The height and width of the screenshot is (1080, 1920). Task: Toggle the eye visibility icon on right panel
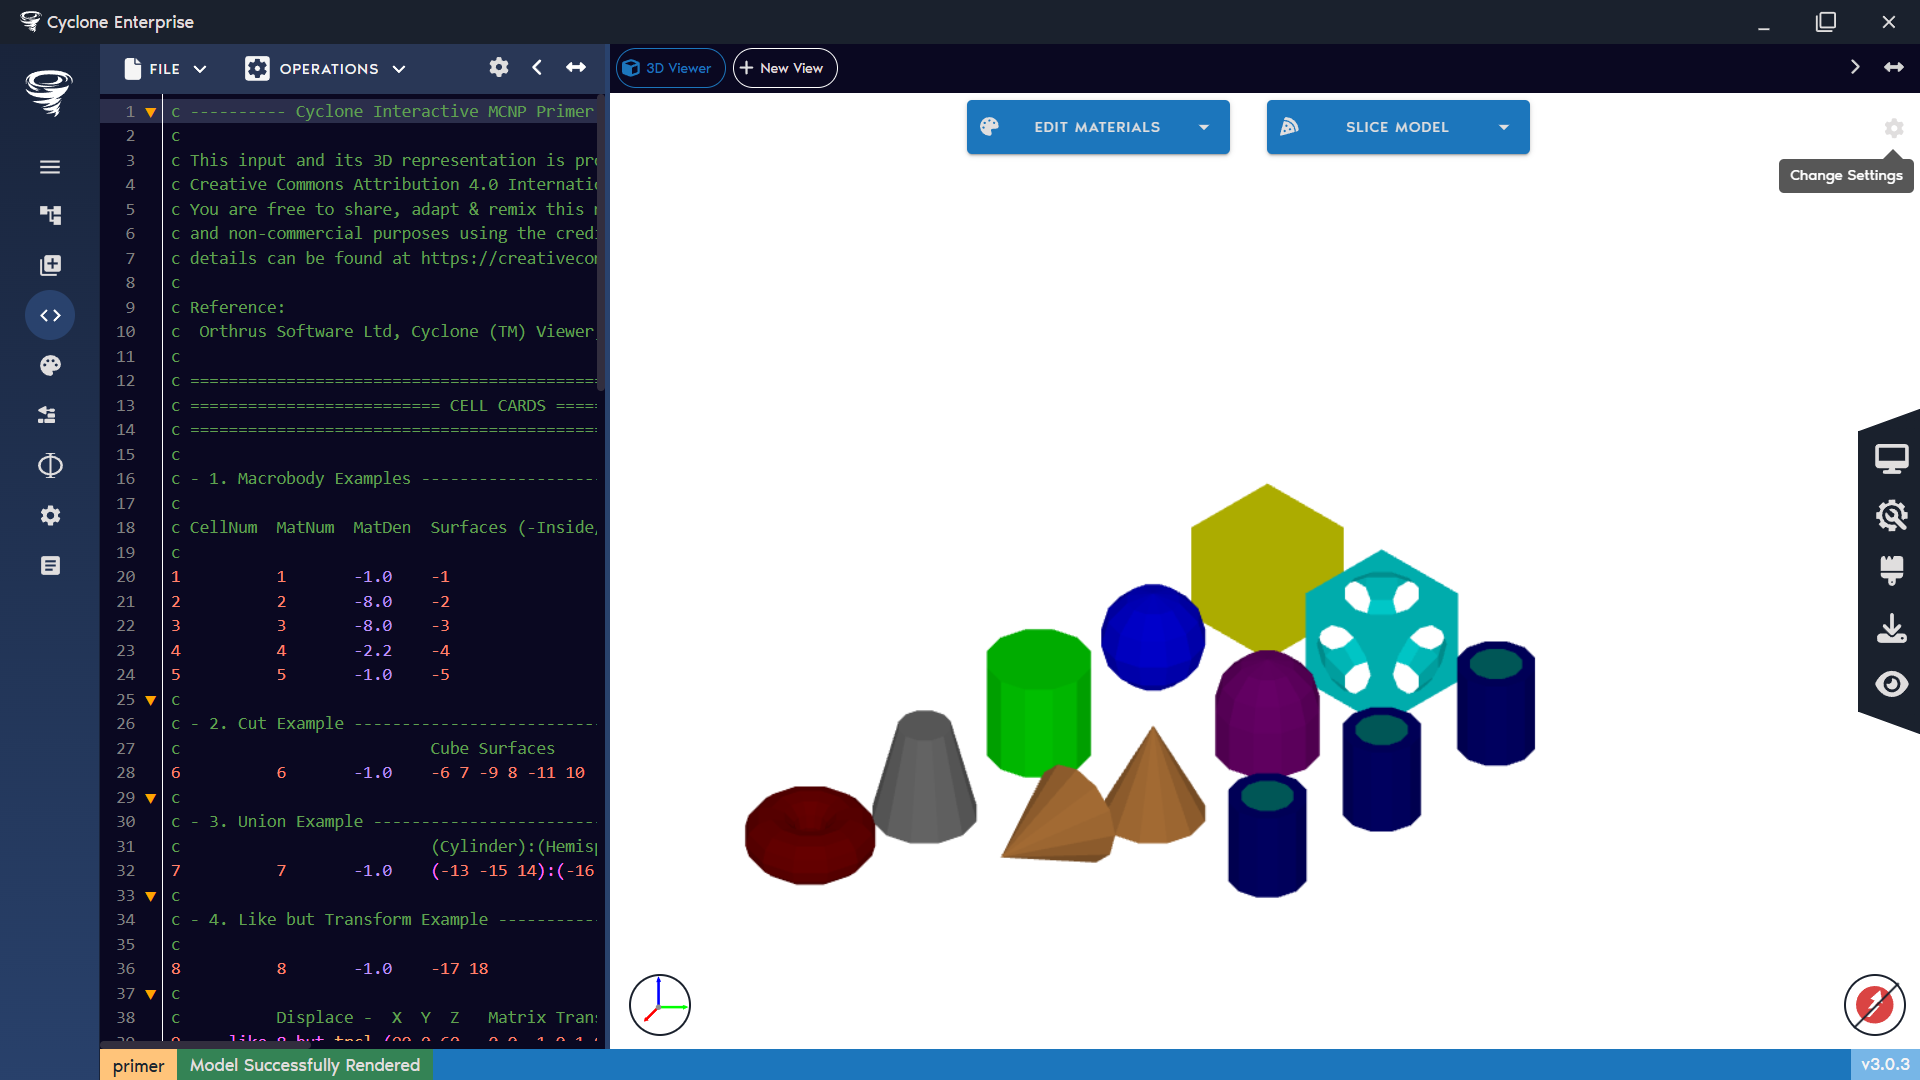click(1893, 684)
